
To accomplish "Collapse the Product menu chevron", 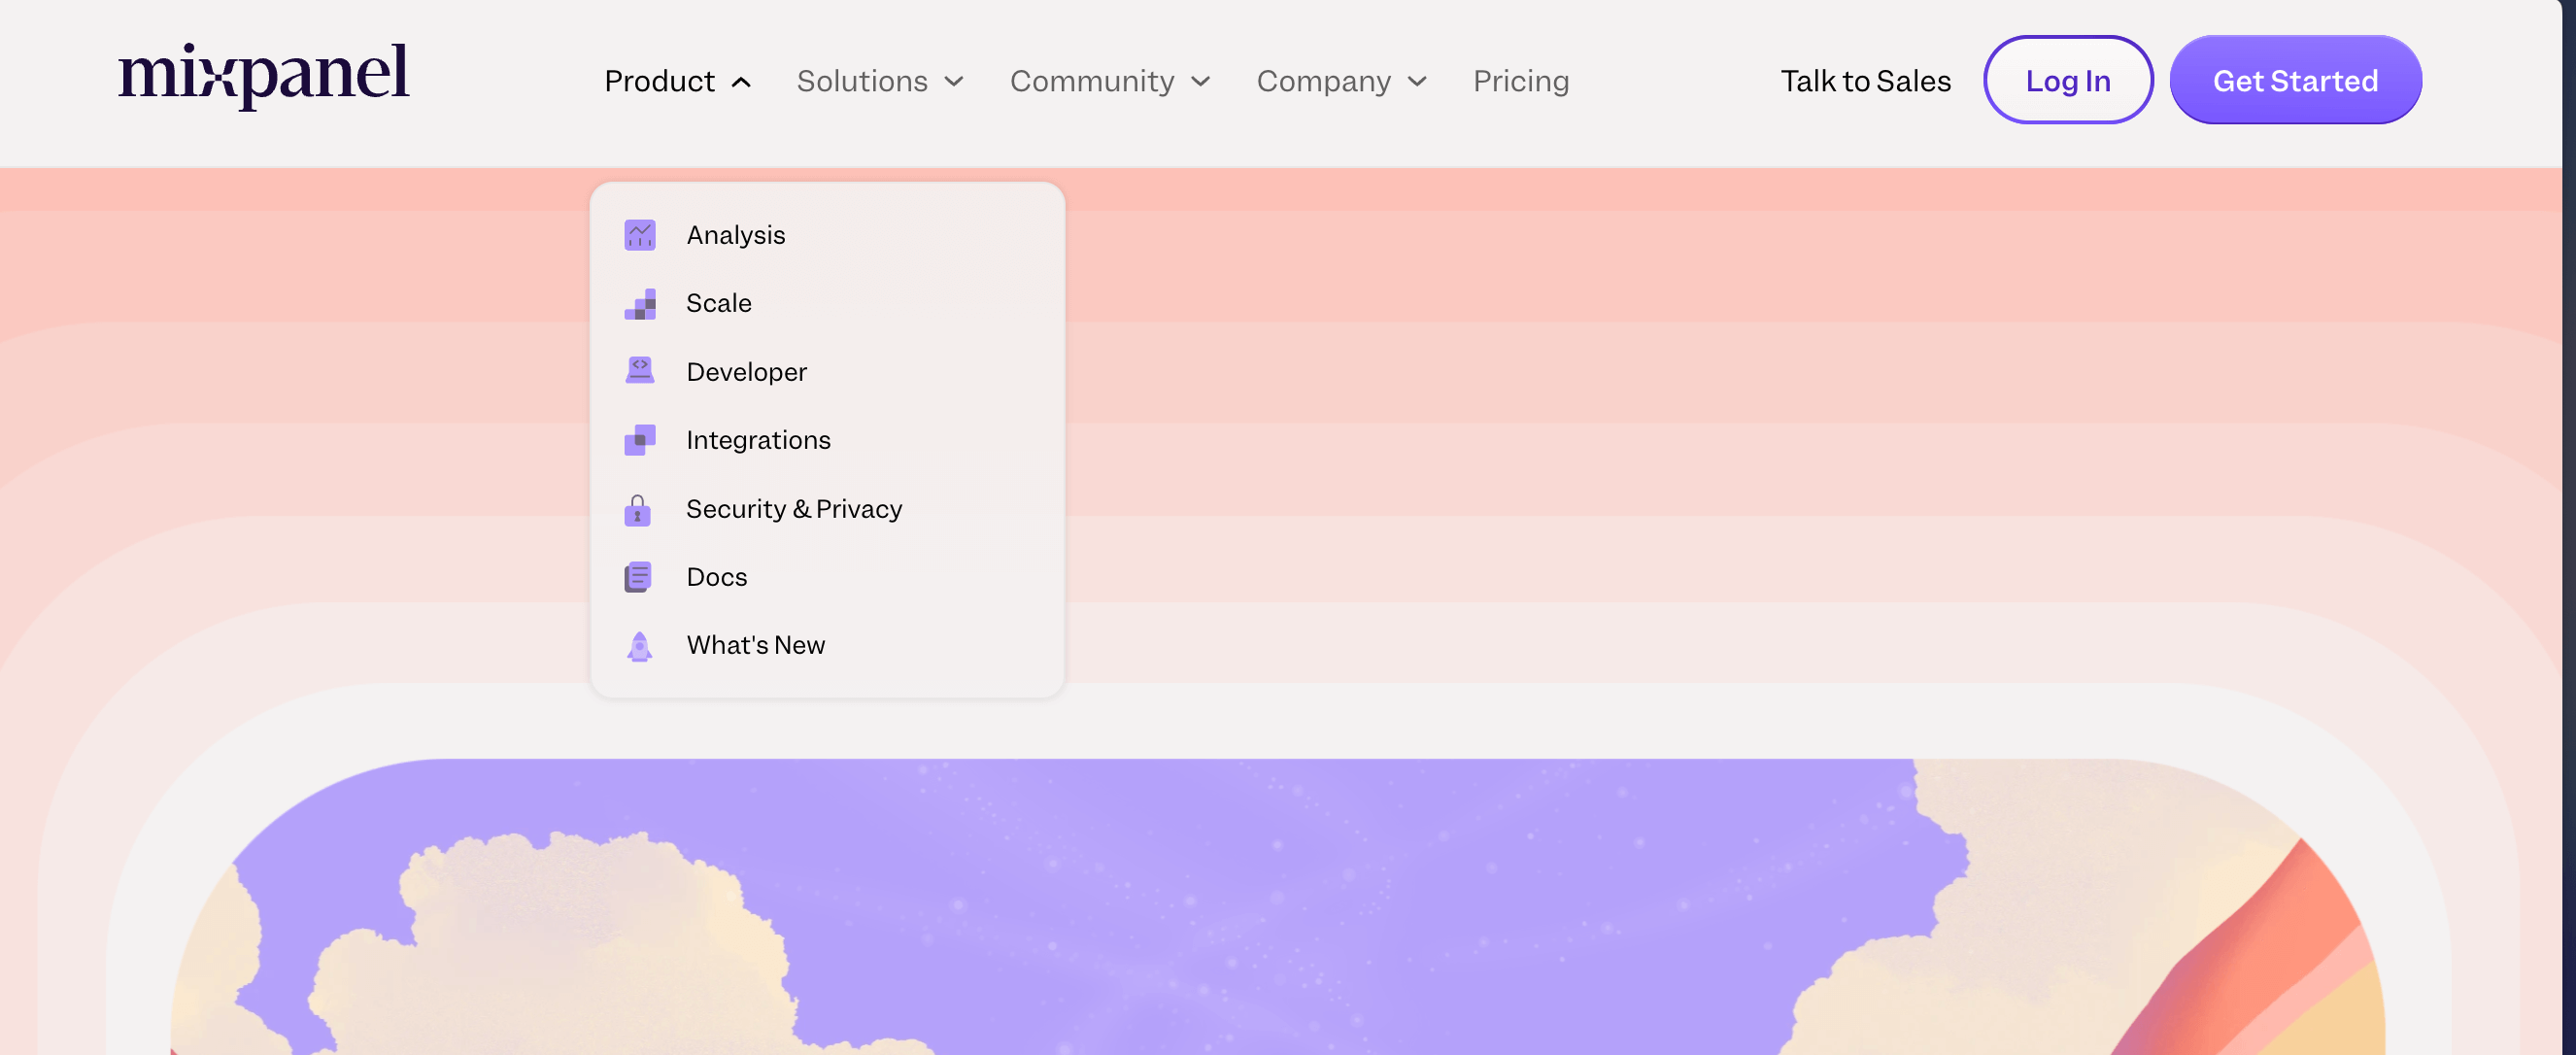I will 741,82.
